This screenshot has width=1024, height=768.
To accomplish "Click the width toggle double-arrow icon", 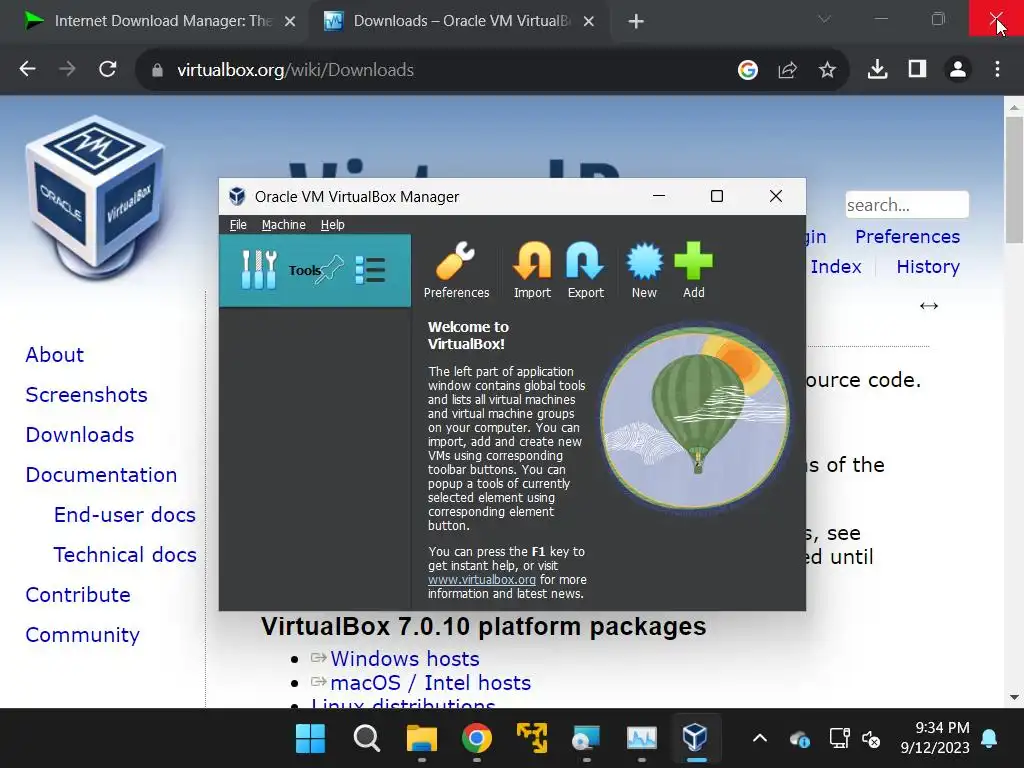I will 929,306.
